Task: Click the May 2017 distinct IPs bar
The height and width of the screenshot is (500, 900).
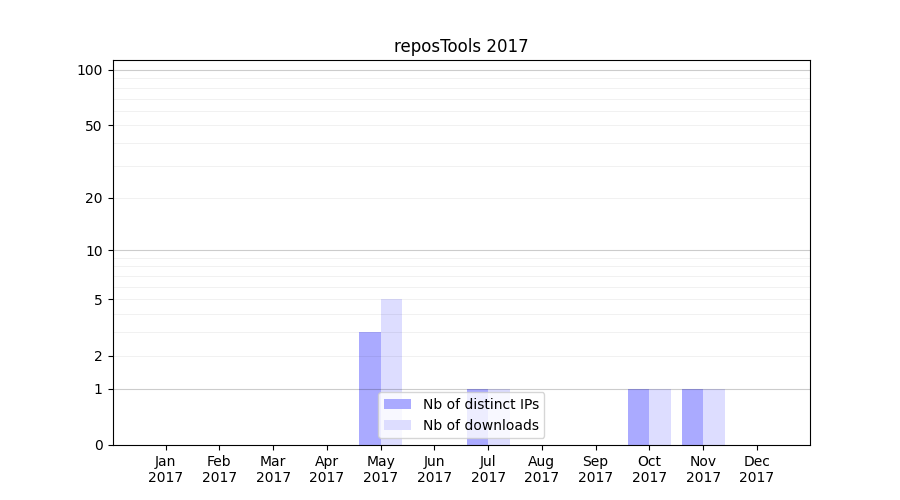Action: pyautogui.click(x=370, y=365)
